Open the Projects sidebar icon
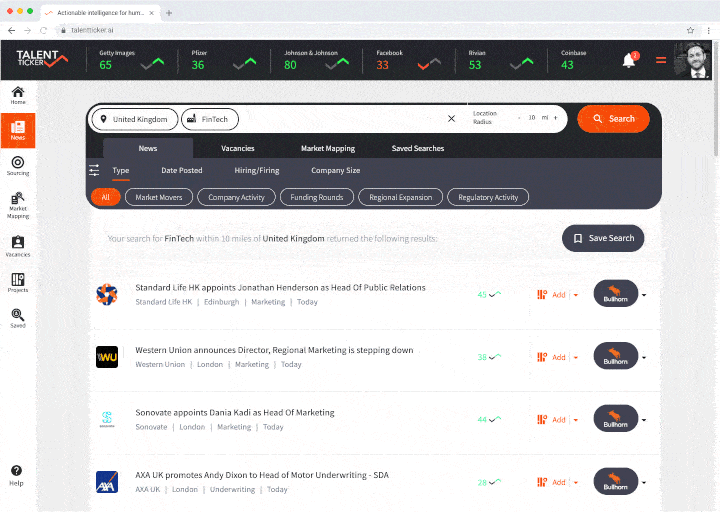This screenshot has width=720, height=512. (x=18, y=282)
